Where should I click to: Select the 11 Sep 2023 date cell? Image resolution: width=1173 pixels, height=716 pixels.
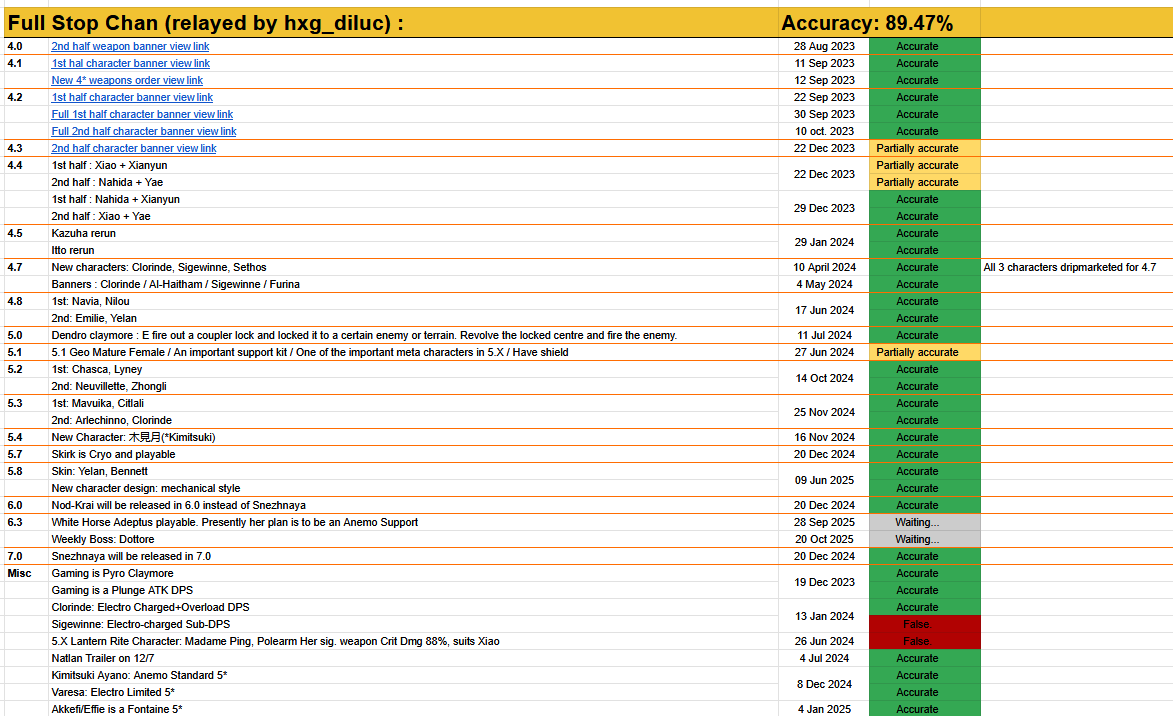pyautogui.click(x=824, y=64)
